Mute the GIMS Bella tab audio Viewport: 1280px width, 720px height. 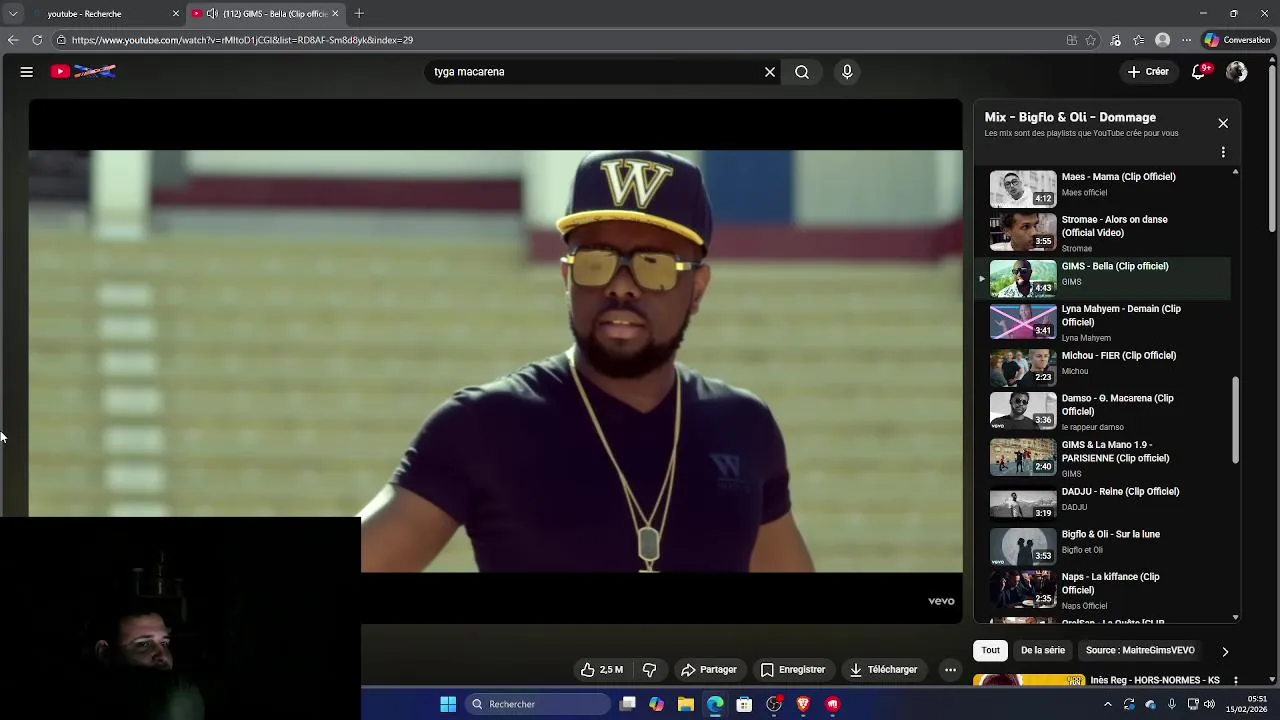212,14
